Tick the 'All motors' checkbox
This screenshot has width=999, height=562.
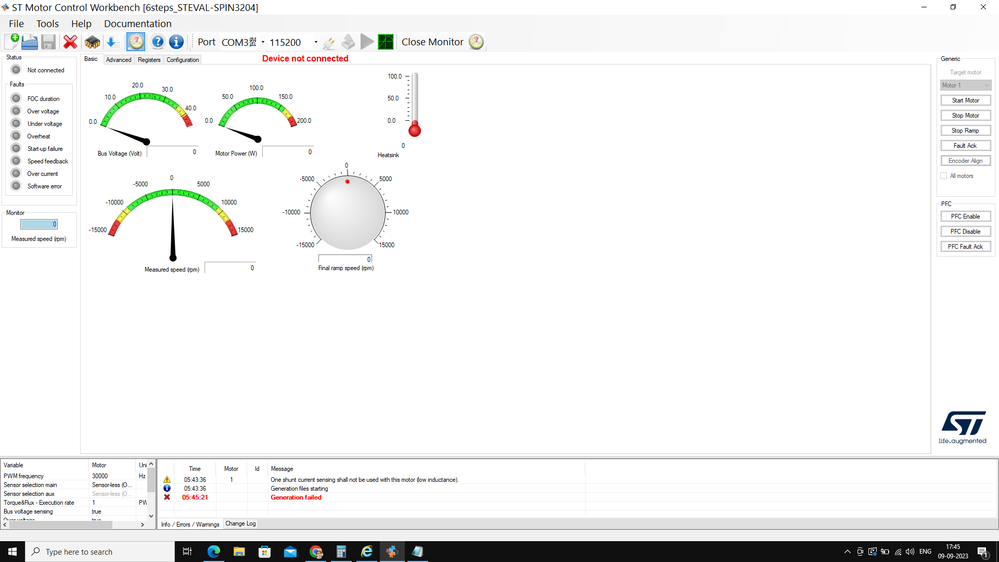(944, 176)
